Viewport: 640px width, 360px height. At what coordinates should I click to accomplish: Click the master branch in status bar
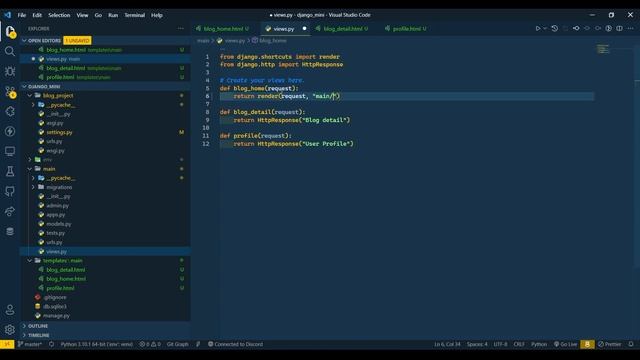click(x=30, y=344)
